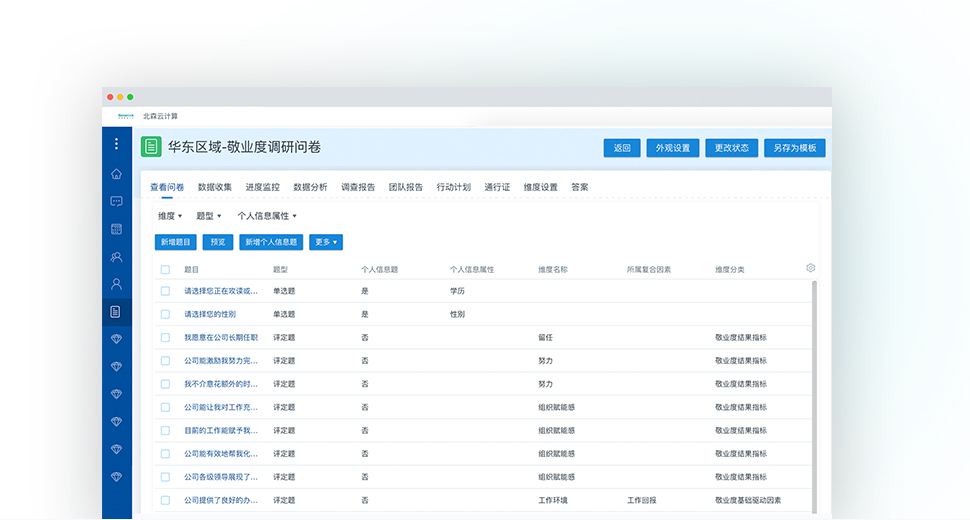
Task: Check the box for 我不介意花额外的时... row
Action: point(165,384)
